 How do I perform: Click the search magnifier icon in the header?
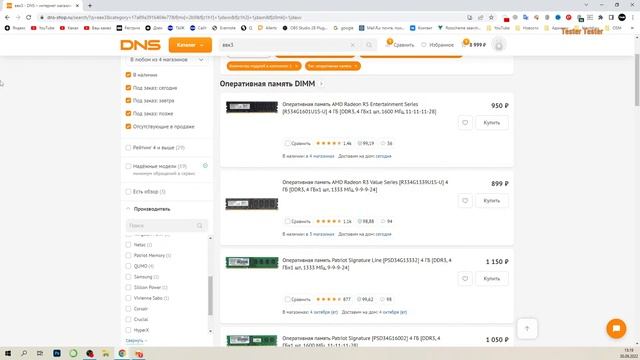point(369,45)
